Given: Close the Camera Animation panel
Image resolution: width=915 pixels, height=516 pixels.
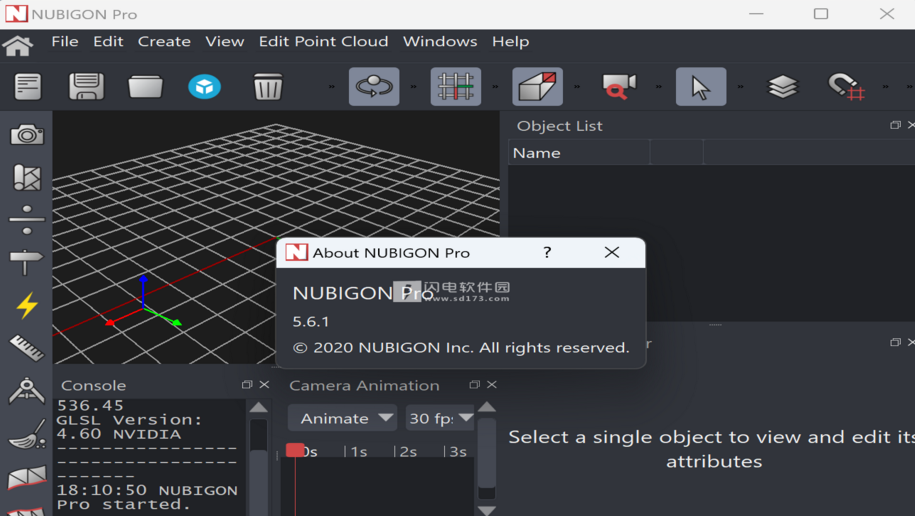Looking at the screenshot, I should click(492, 384).
